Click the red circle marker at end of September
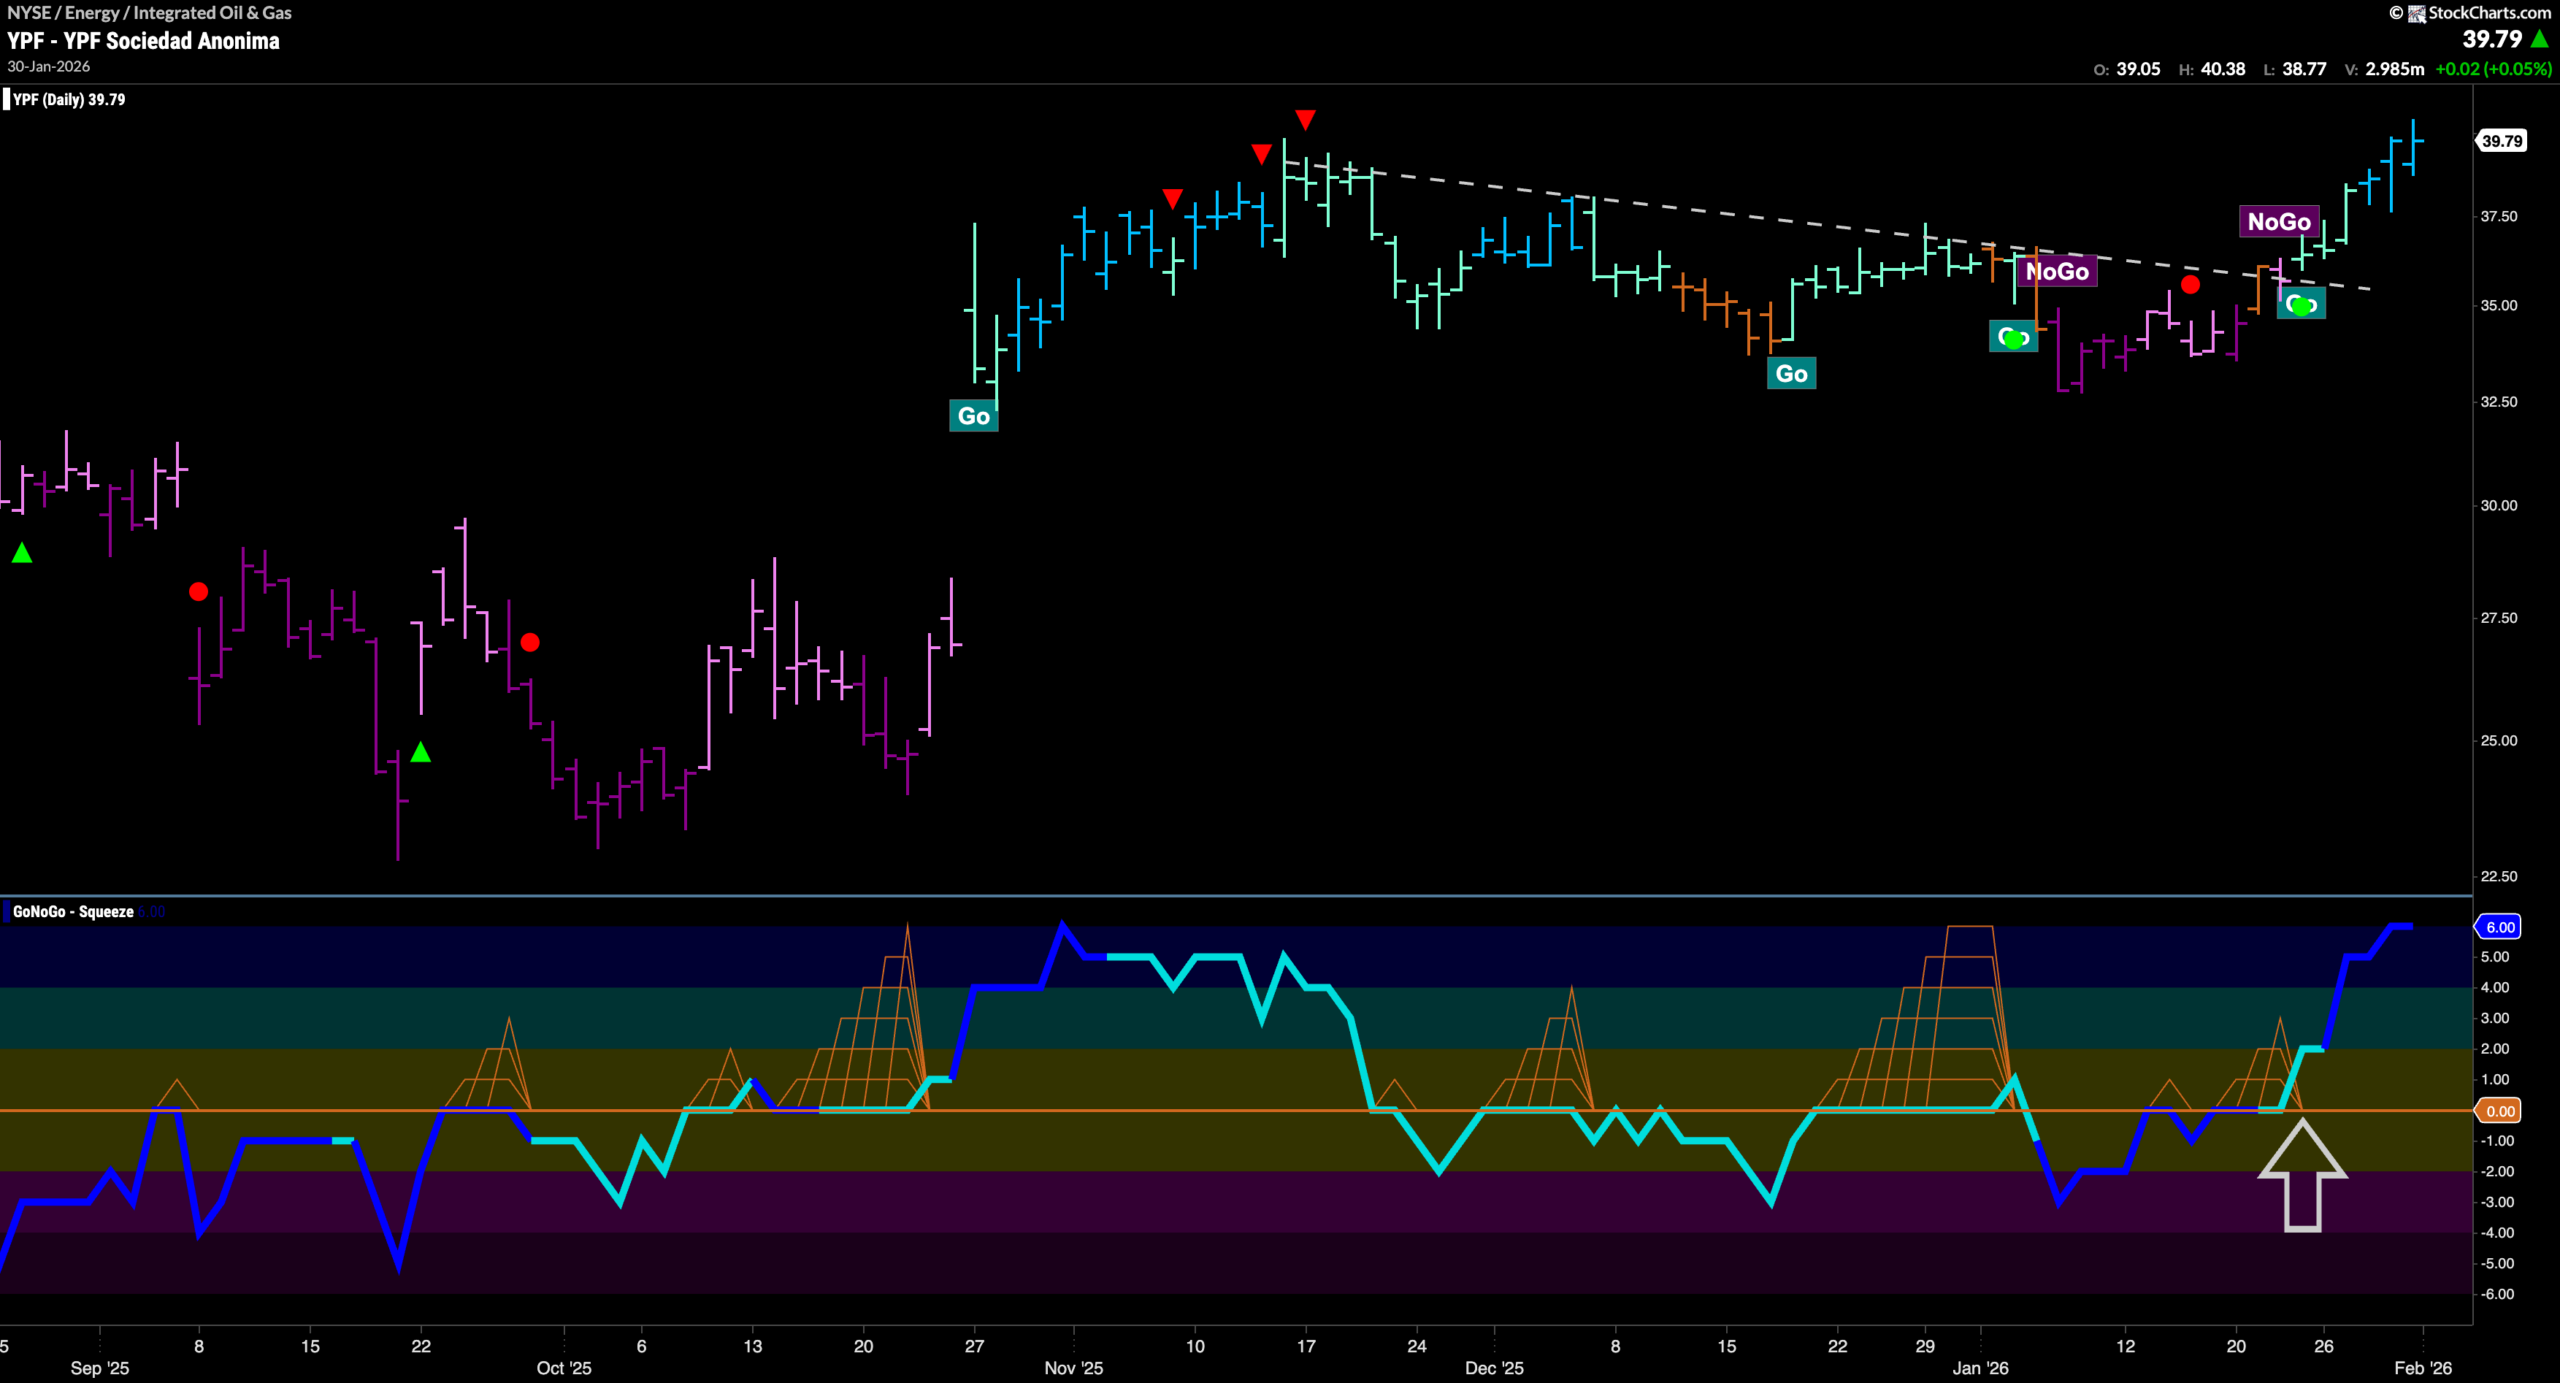Image resolution: width=2560 pixels, height=1383 pixels. click(530, 642)
